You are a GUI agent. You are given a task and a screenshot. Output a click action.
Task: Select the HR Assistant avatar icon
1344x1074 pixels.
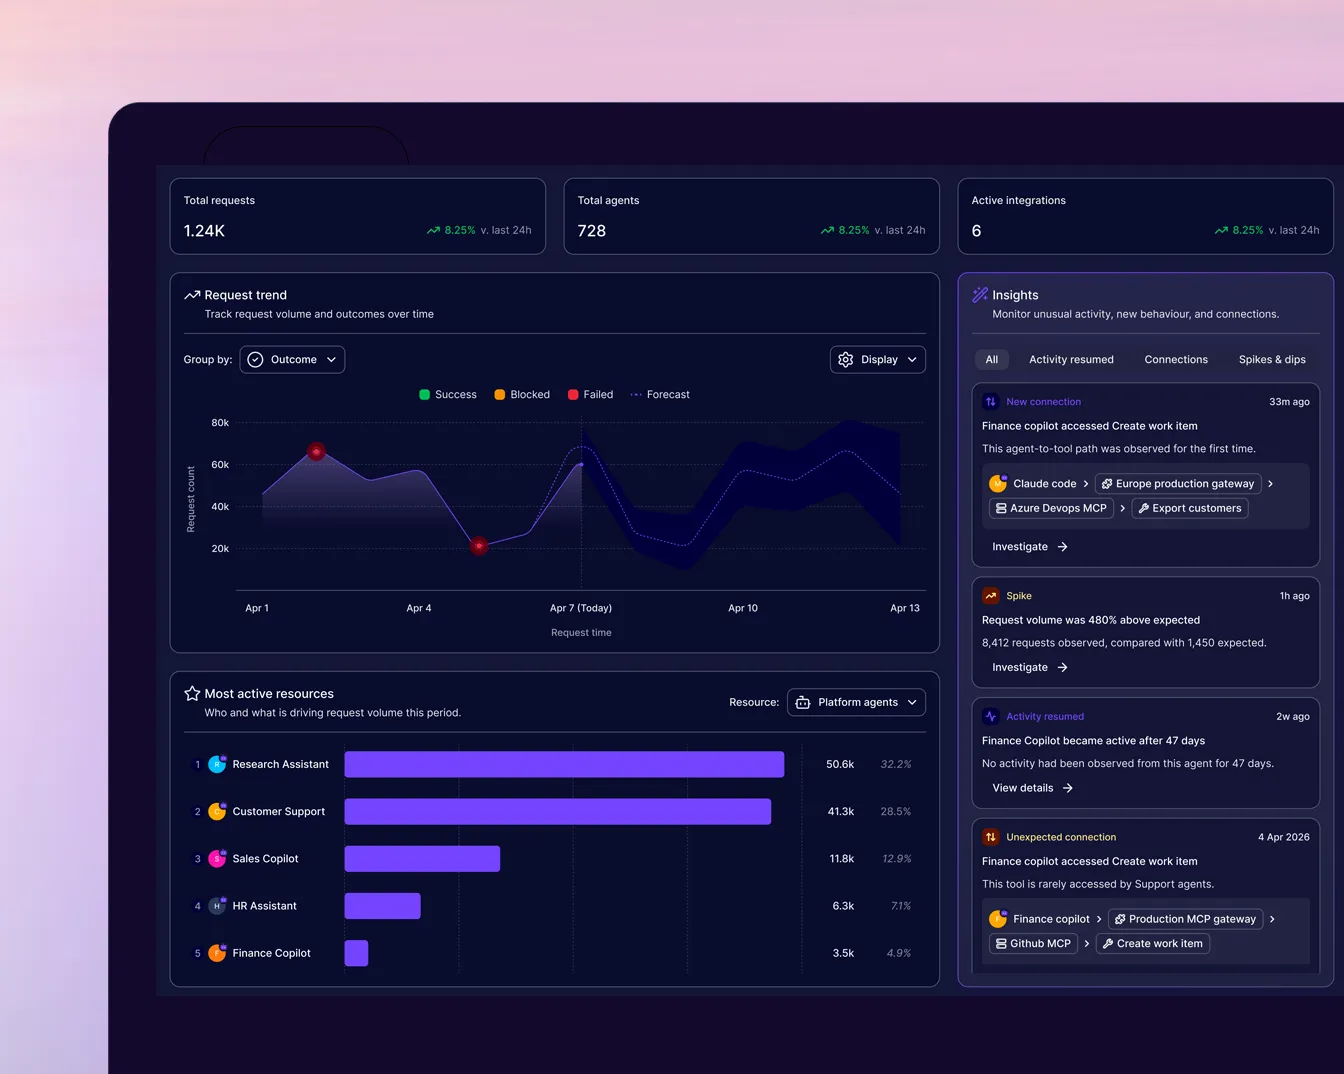click(x=217, y=906)
